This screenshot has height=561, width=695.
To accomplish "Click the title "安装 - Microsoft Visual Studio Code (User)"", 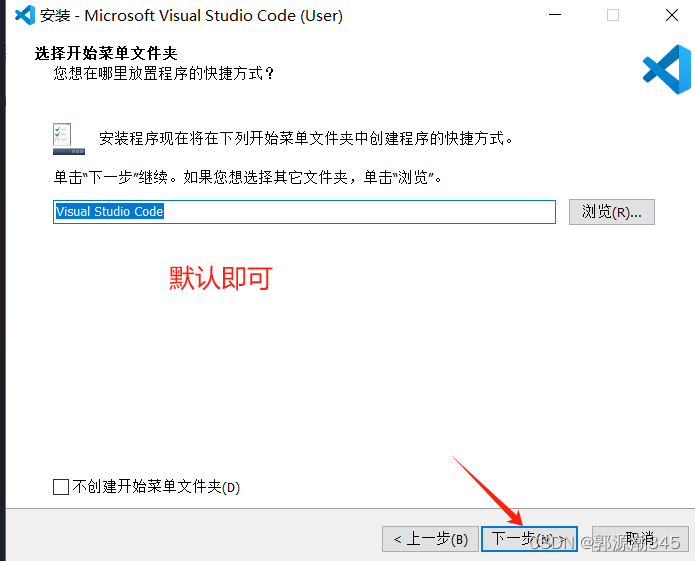I will coord(191,16).
